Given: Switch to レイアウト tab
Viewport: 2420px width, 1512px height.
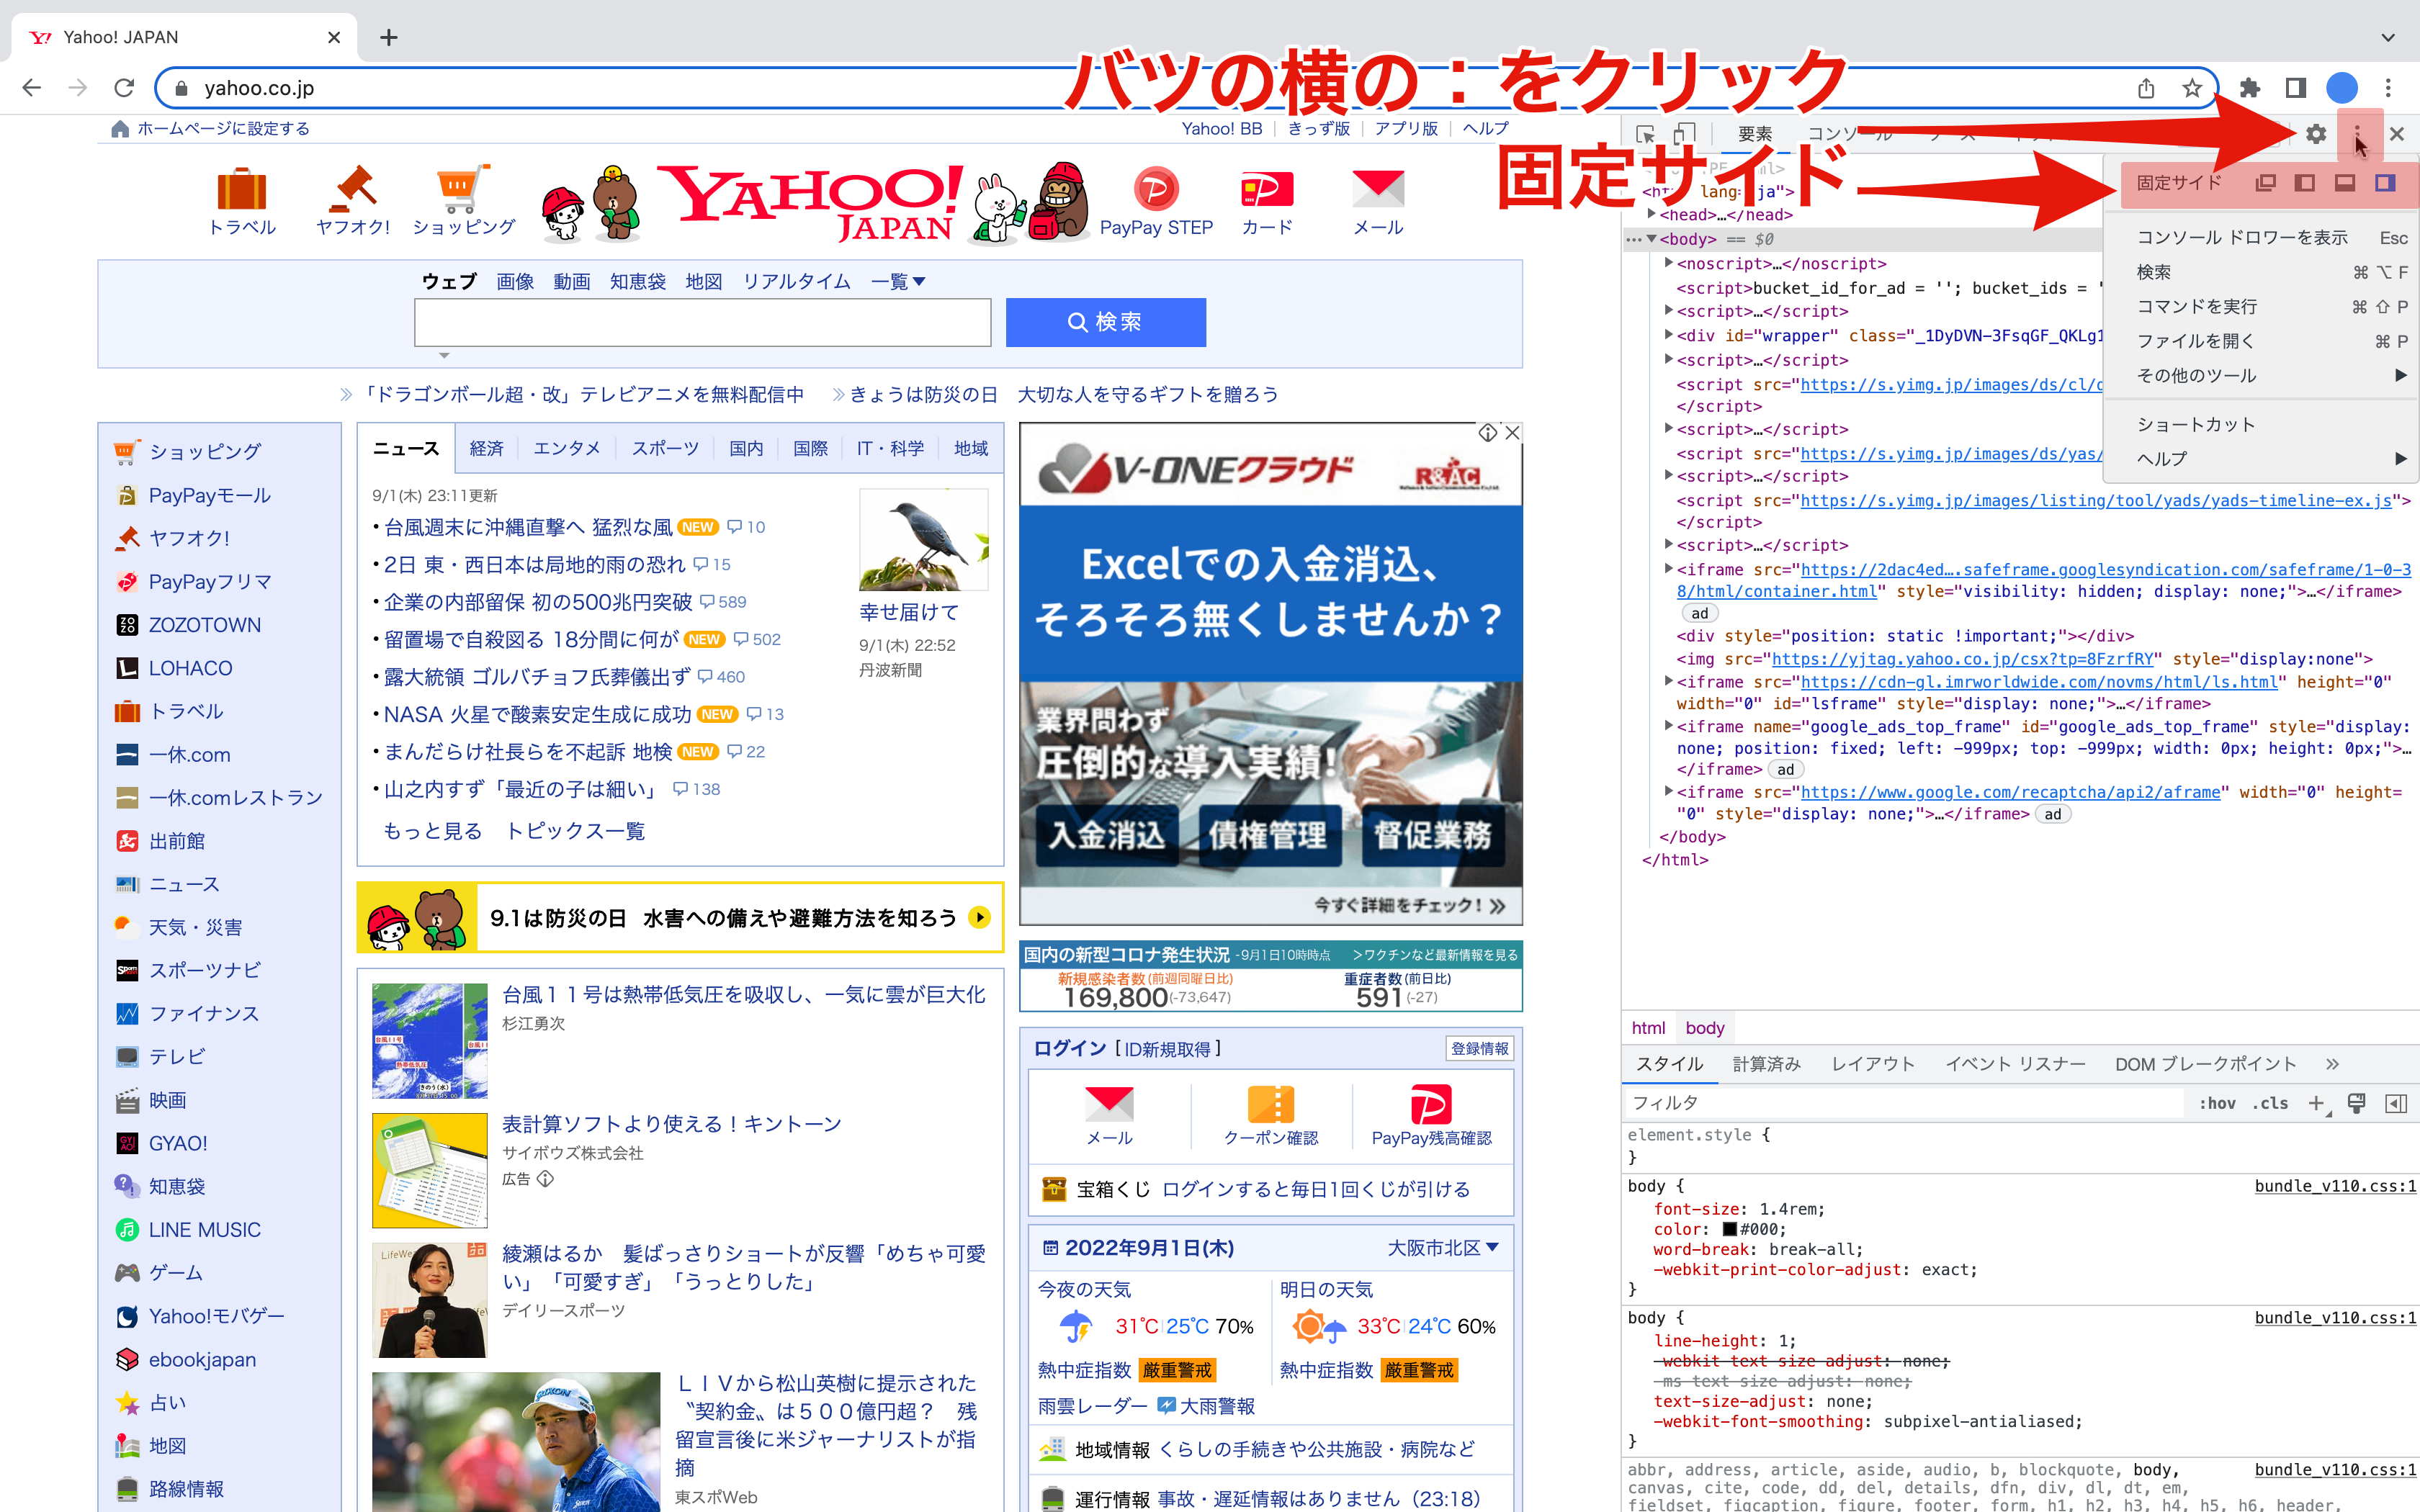Looking at the screenshot, I should click(1872, 1064).
